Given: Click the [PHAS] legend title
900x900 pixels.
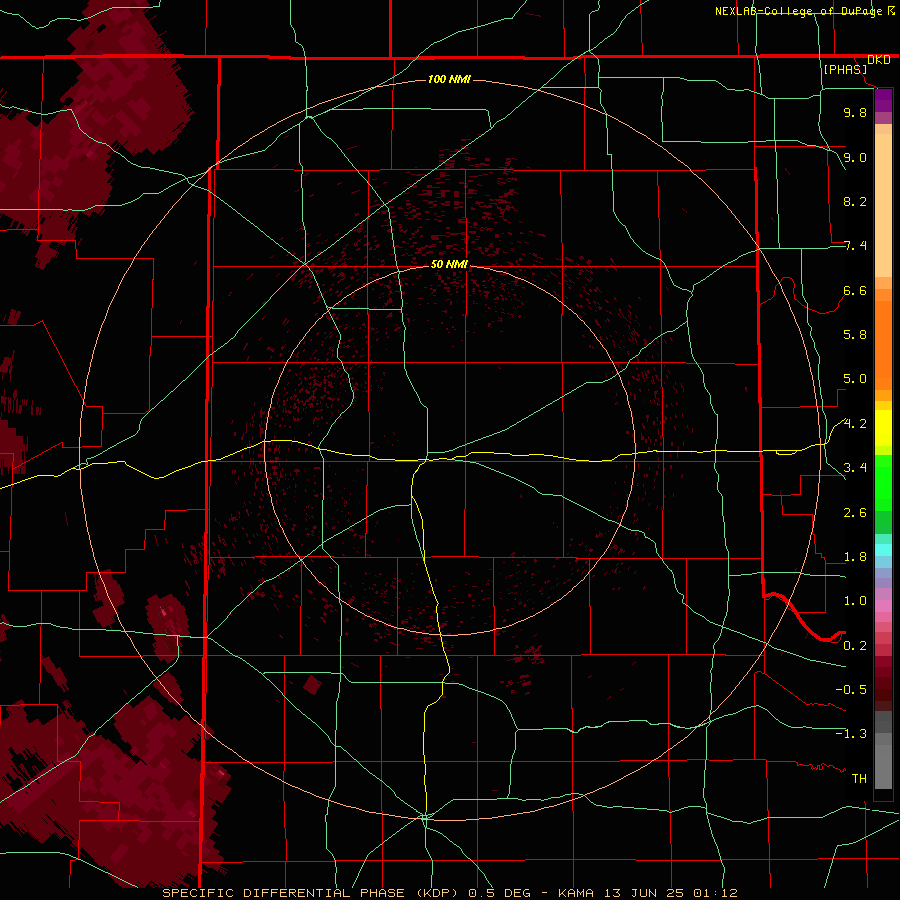Looking at the screenshot, I should (845, 70).
